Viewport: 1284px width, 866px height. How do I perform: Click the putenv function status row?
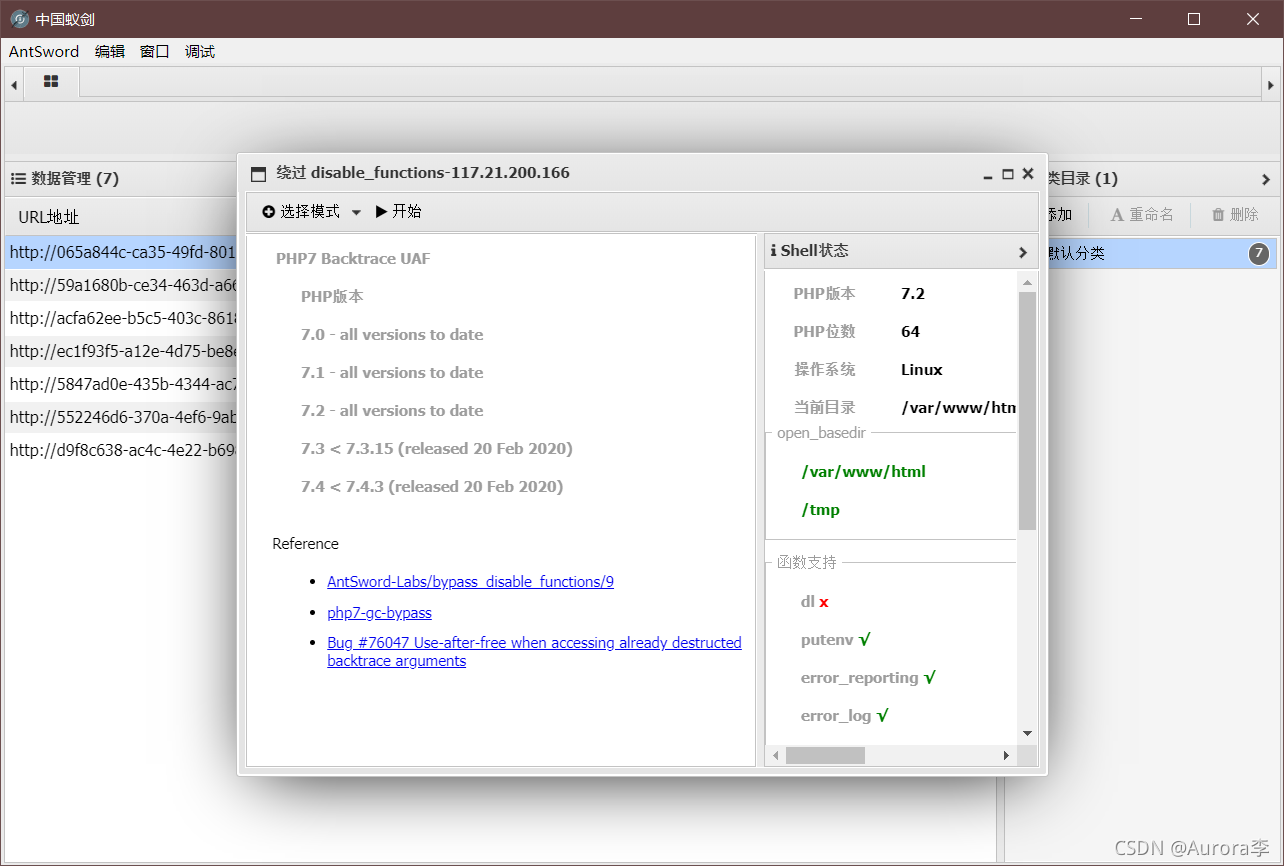pos(836,639)
